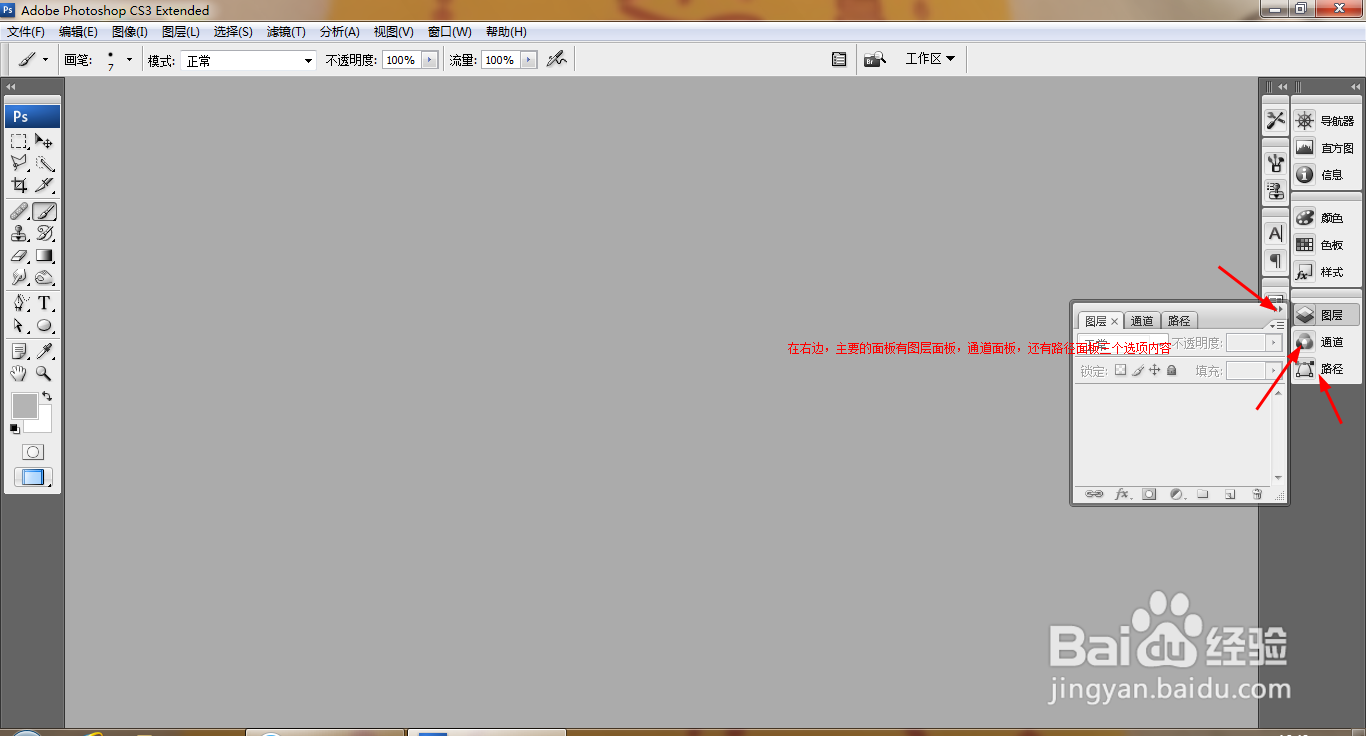Activate the Clone Stamp tool

[x=19, y=234]
